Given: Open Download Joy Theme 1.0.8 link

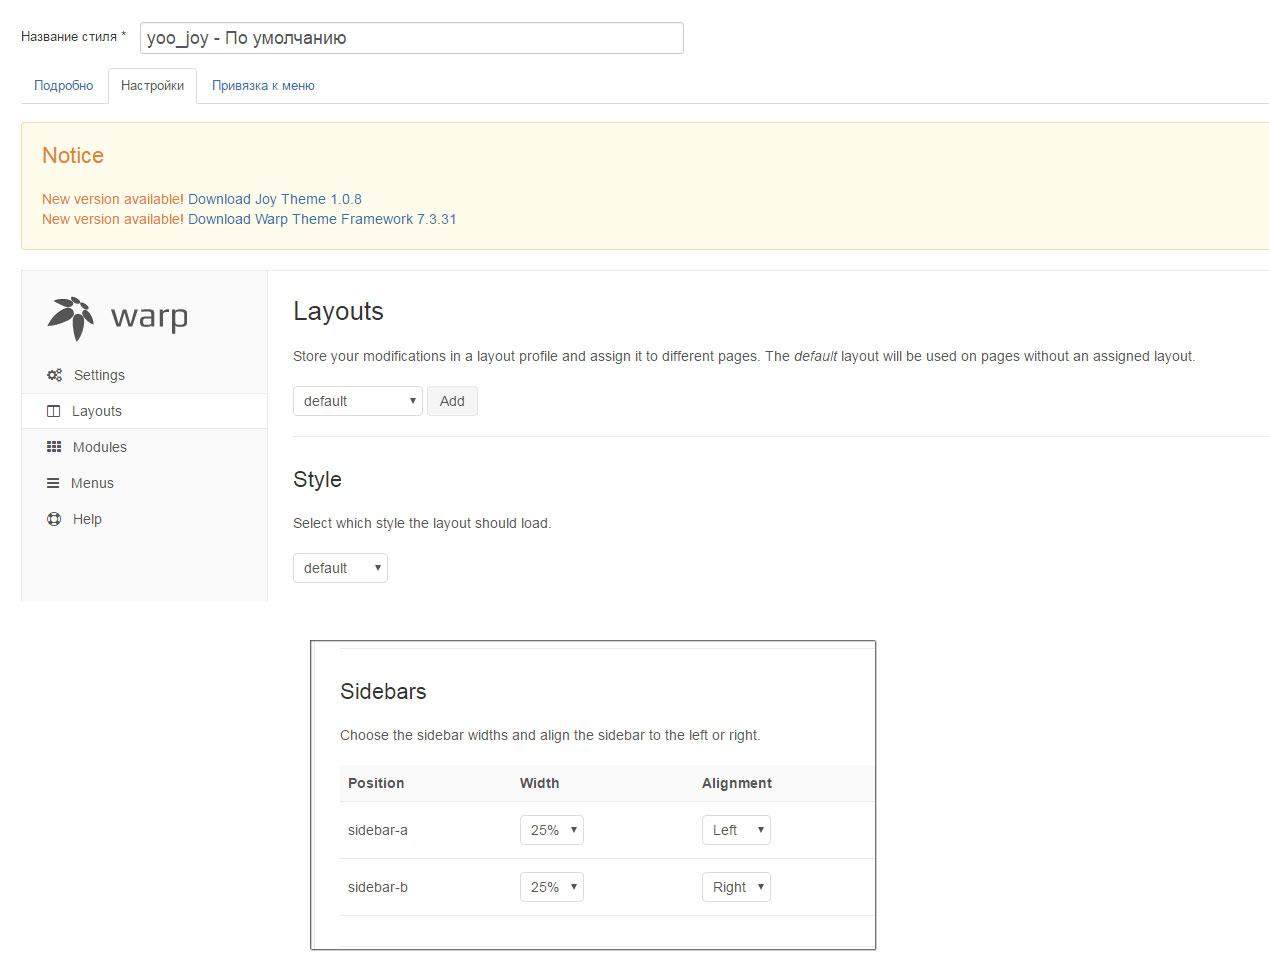Looking at the screenshot, I should (275, 199).
